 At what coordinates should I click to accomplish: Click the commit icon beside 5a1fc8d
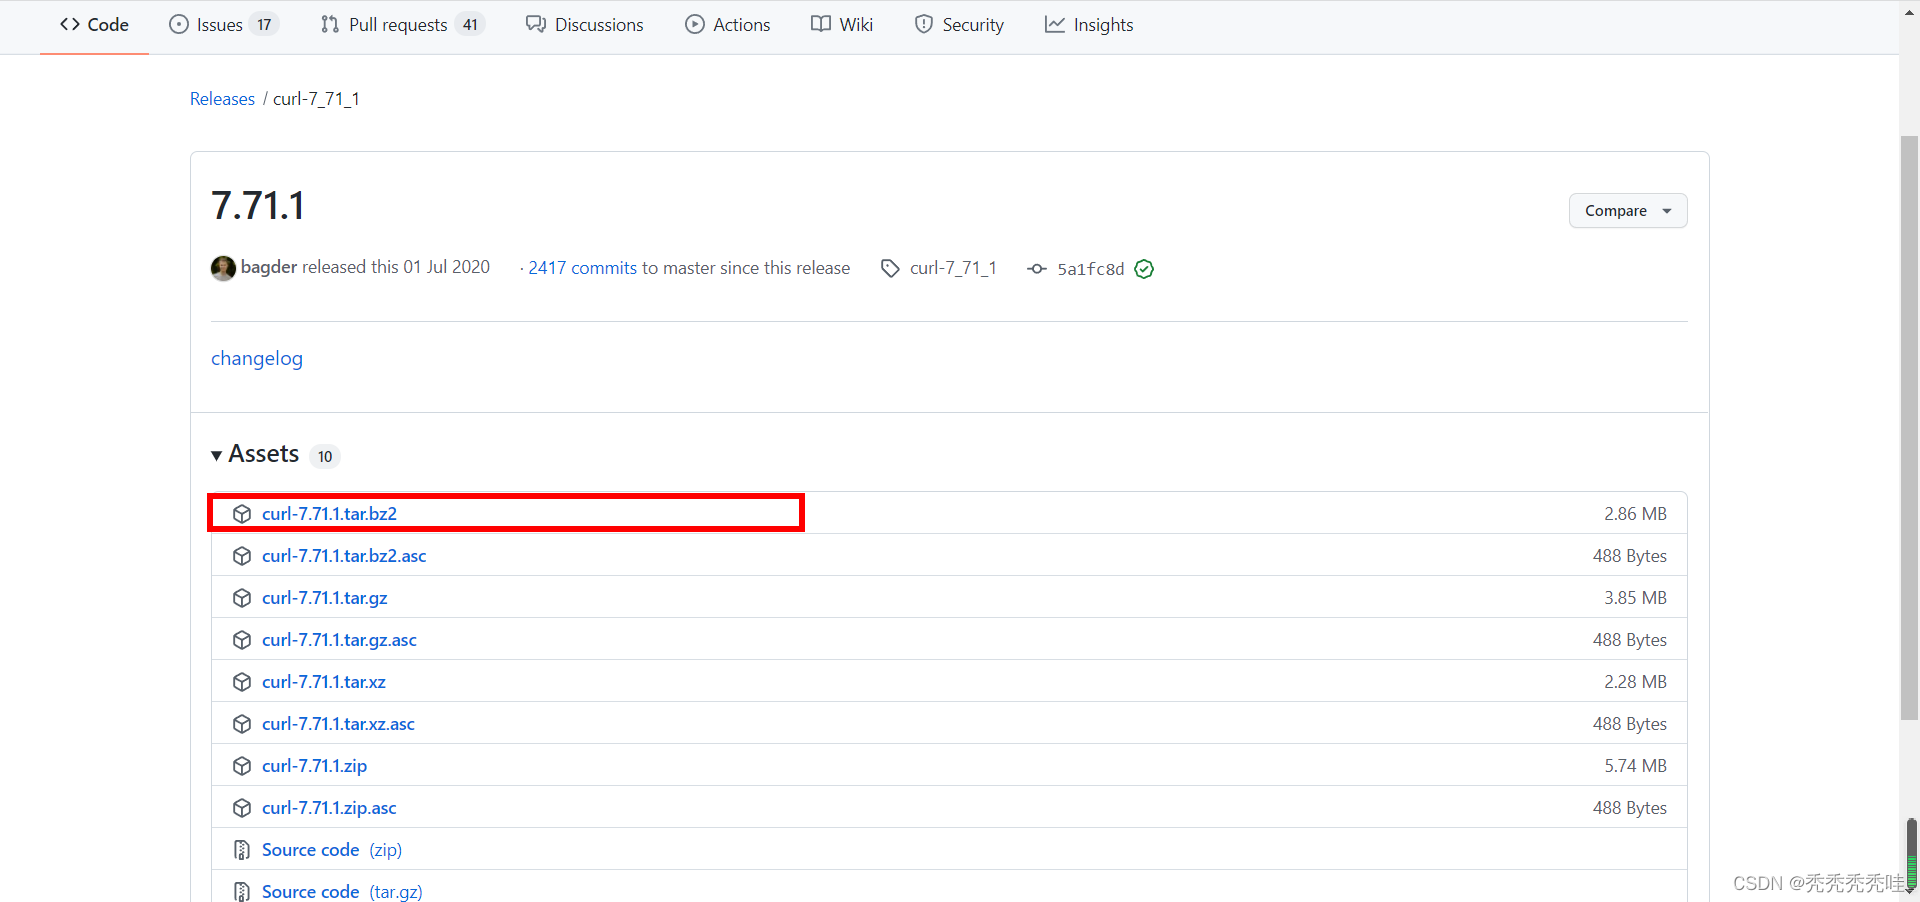pos(1037,269)
